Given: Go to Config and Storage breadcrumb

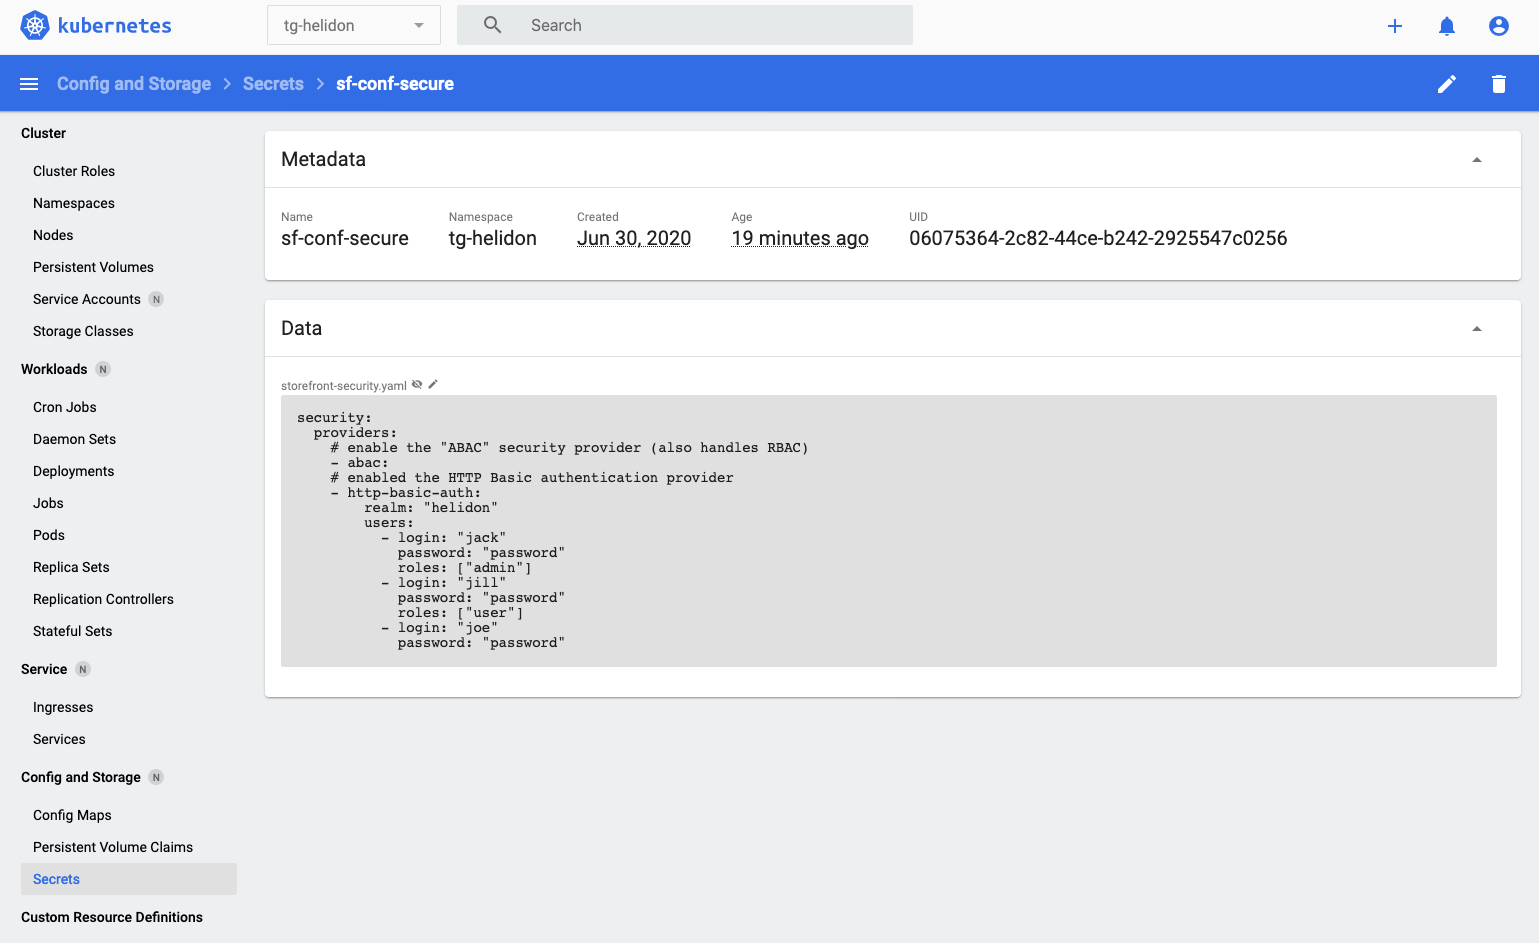Looking at the screenshot, I should [134, 84].
